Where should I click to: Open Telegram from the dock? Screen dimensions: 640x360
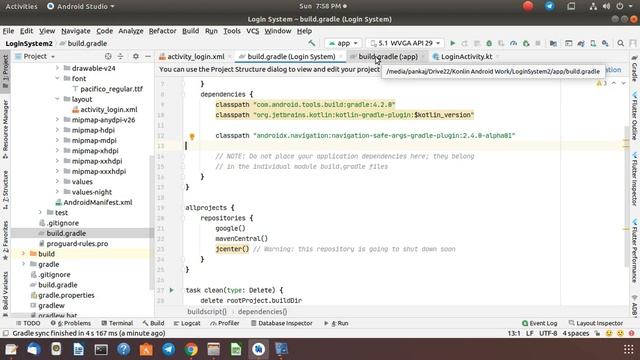[169, 349]
